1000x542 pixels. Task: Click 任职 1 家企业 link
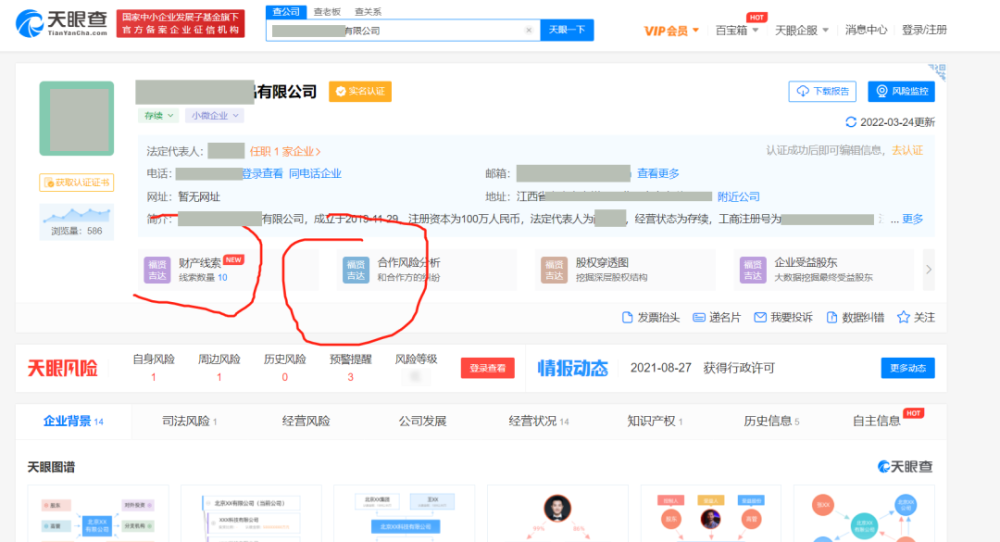pos(285,151)
